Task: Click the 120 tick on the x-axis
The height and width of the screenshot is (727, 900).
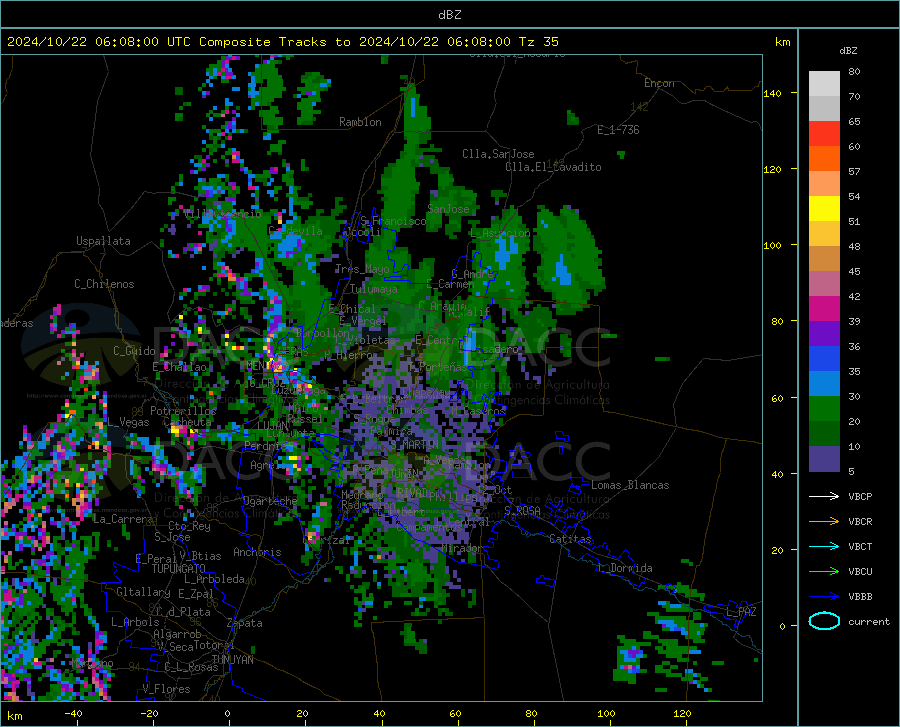Action: [x=682, y=713]
